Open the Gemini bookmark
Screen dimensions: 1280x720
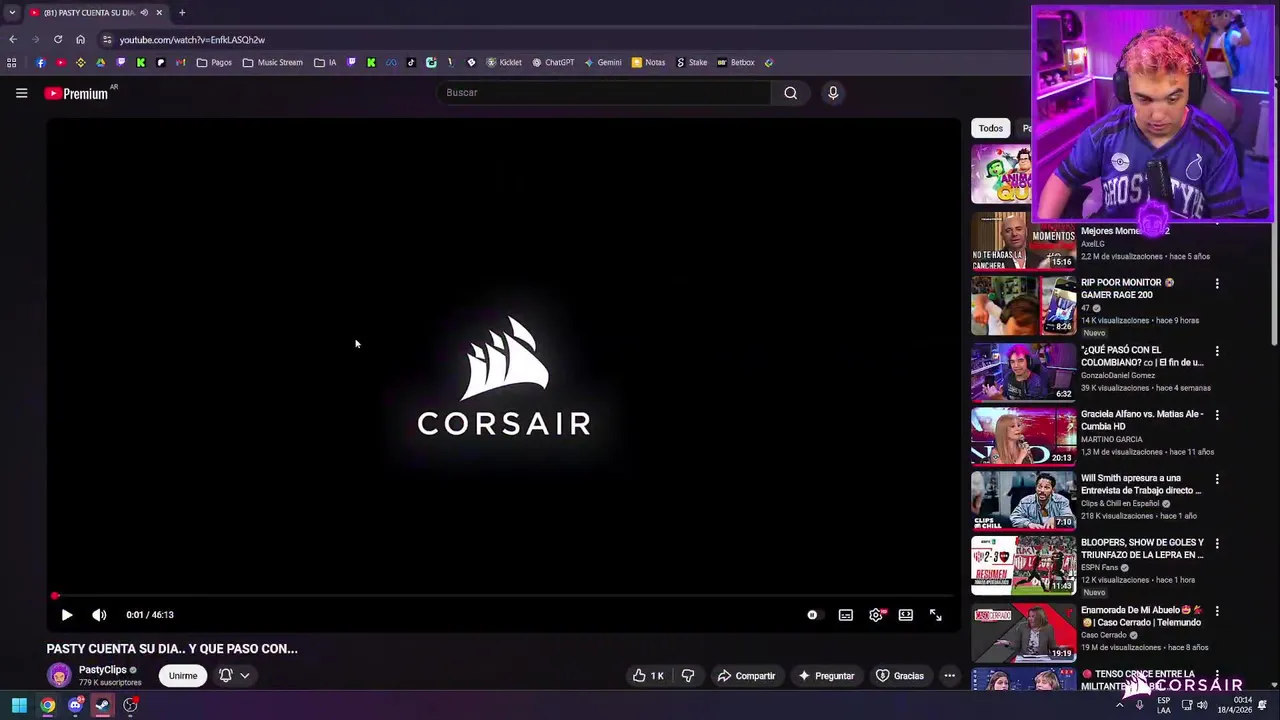603,62
